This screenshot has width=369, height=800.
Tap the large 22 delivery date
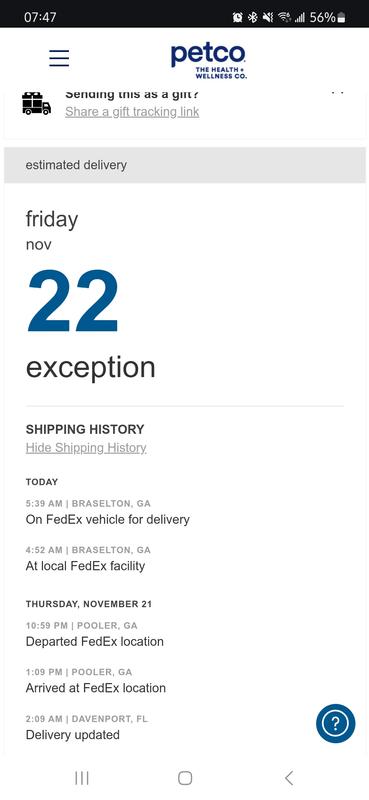pyautogui.click(x=73, y=301)
